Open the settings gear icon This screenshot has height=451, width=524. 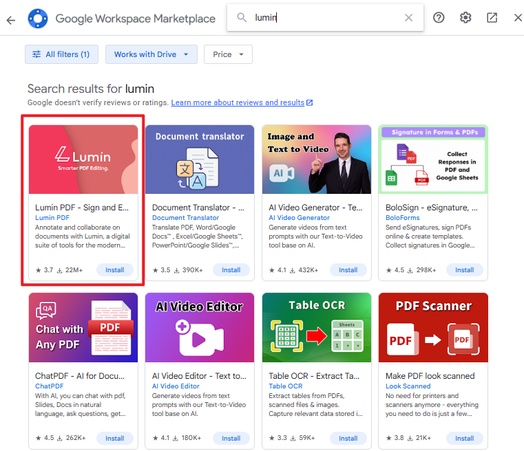tap(465, 17)
